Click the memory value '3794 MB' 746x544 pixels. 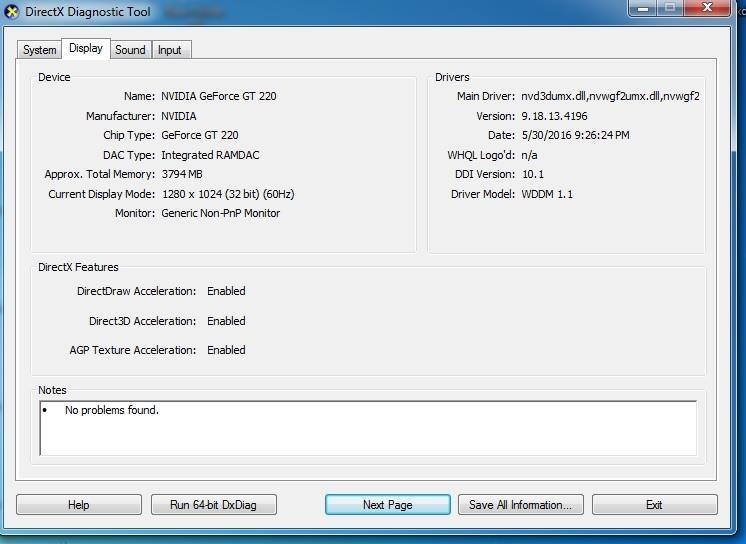point(182,174)
